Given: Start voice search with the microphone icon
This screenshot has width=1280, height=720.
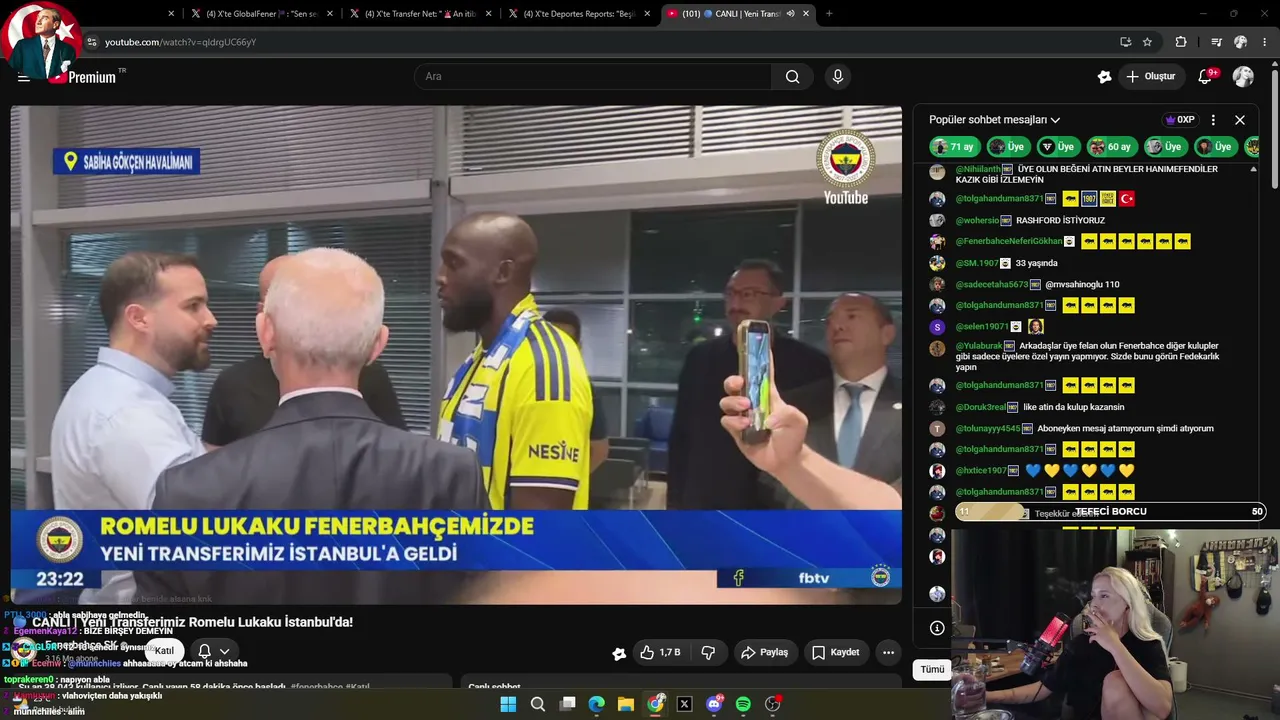Looking at the screenshot, I should click(x=838, y=77).
